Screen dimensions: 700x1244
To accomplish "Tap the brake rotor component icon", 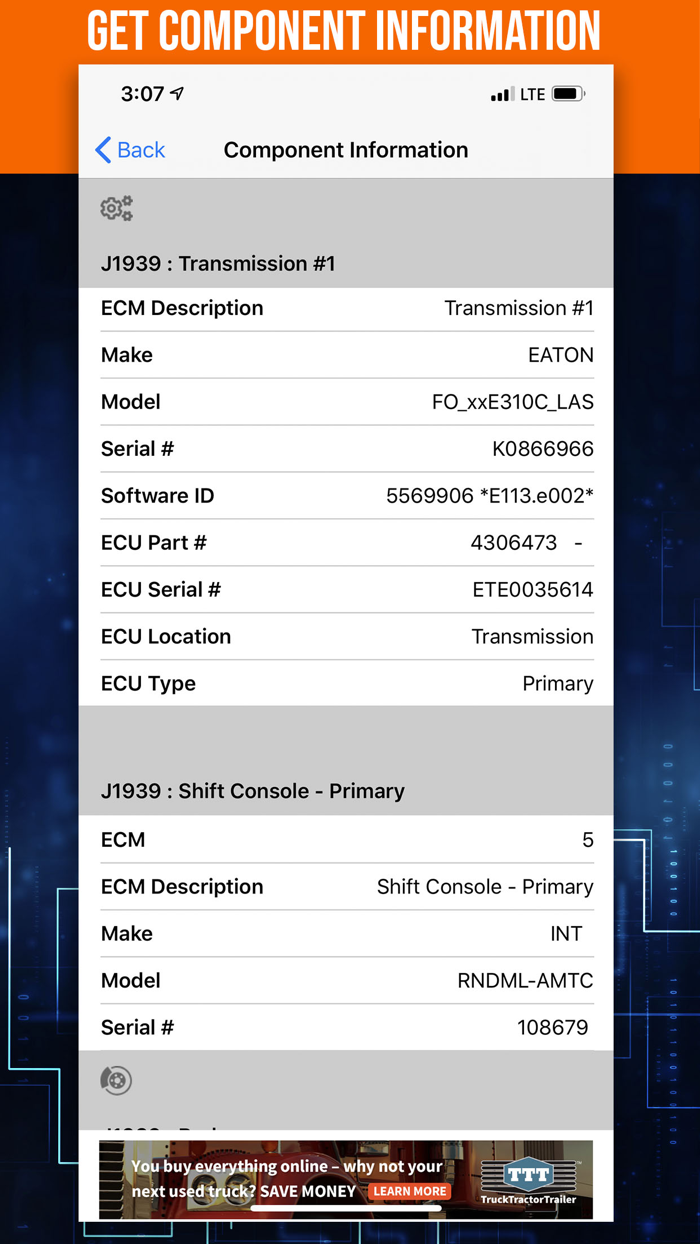I will (x=116, y=1081).
